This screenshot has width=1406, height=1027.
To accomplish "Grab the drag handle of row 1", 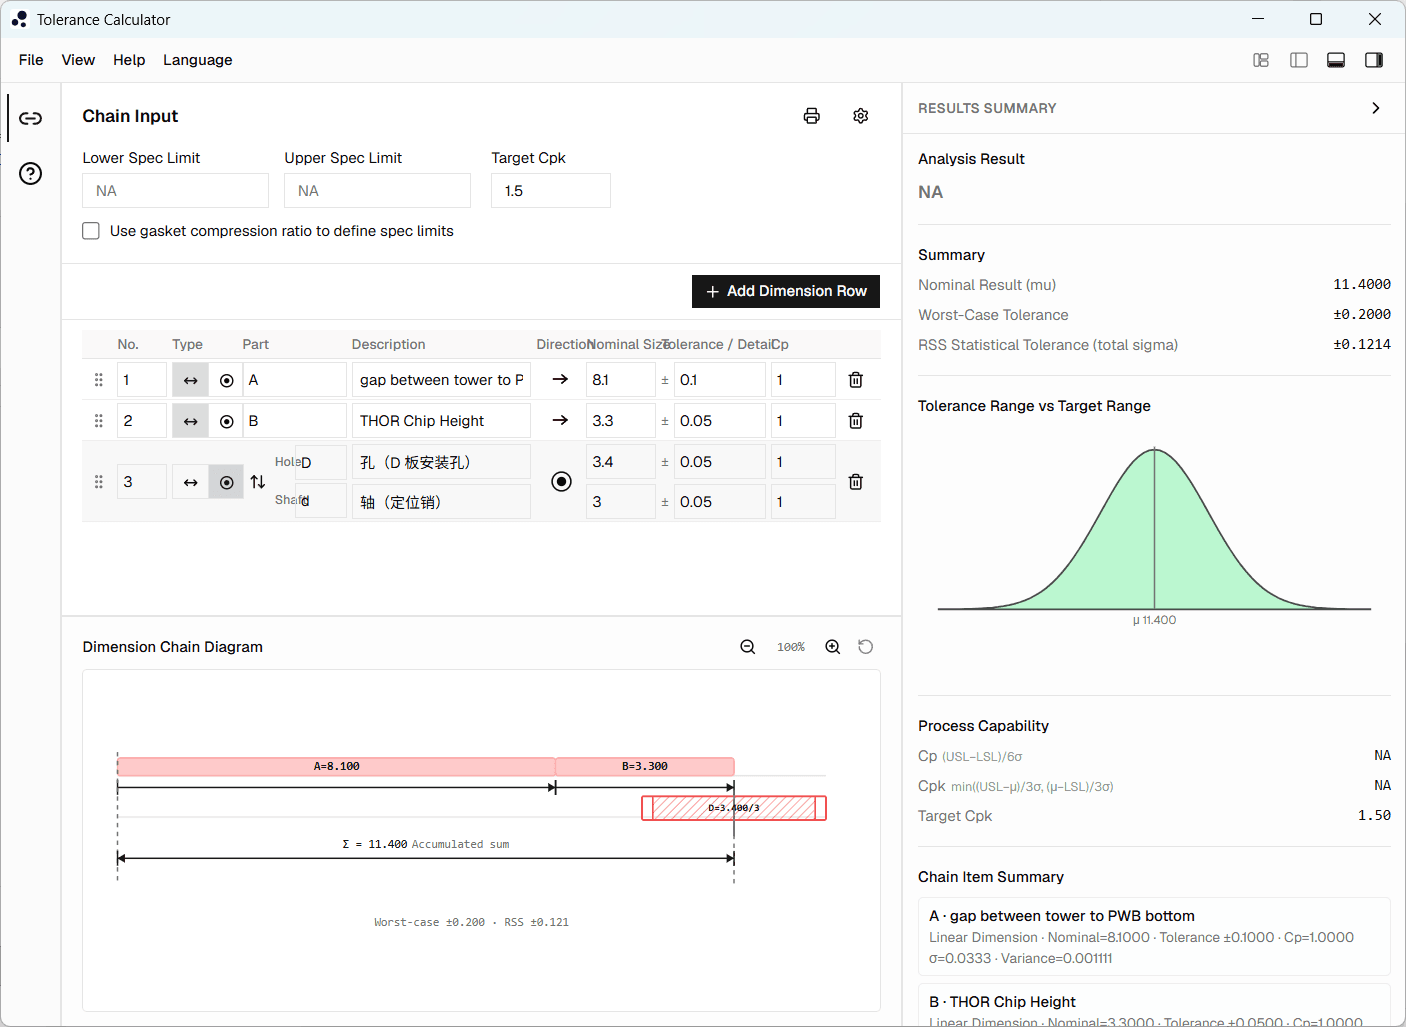I will [99, 380].
